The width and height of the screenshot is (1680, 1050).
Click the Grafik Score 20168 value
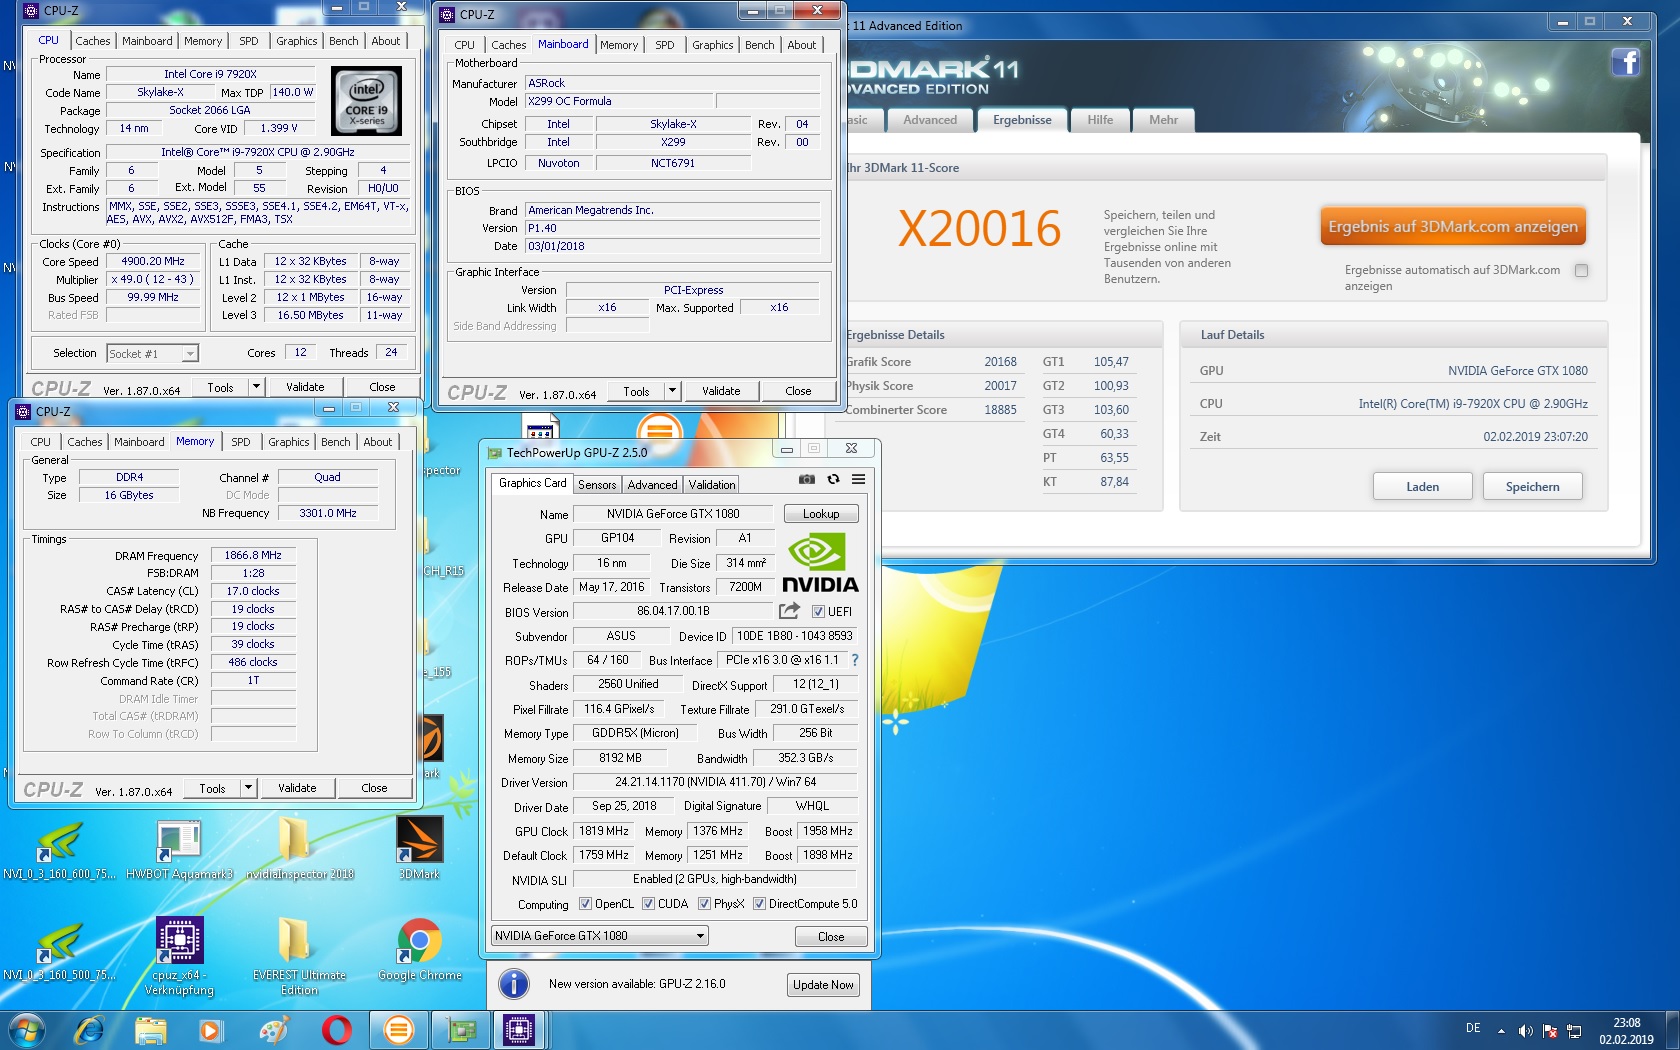[x=1000, y=362]
